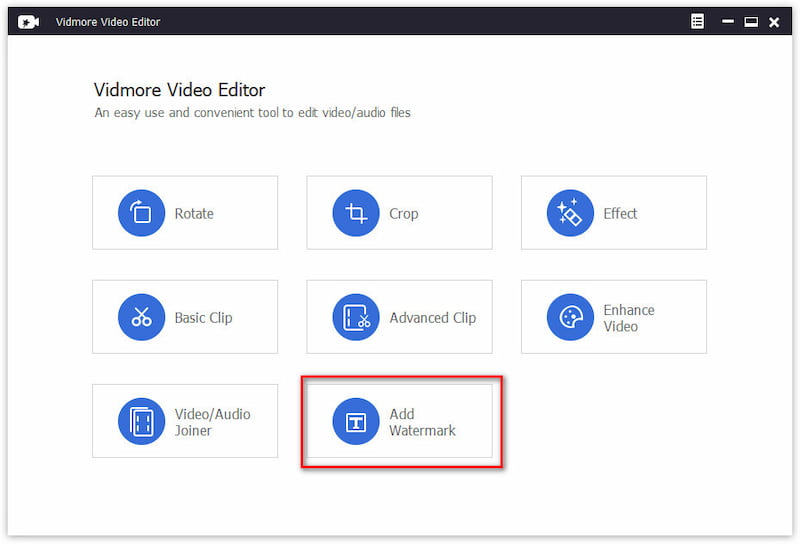Click the Add Watermark text icon
The height and width of the screenshot is (544, 800).
click(355, 421)
